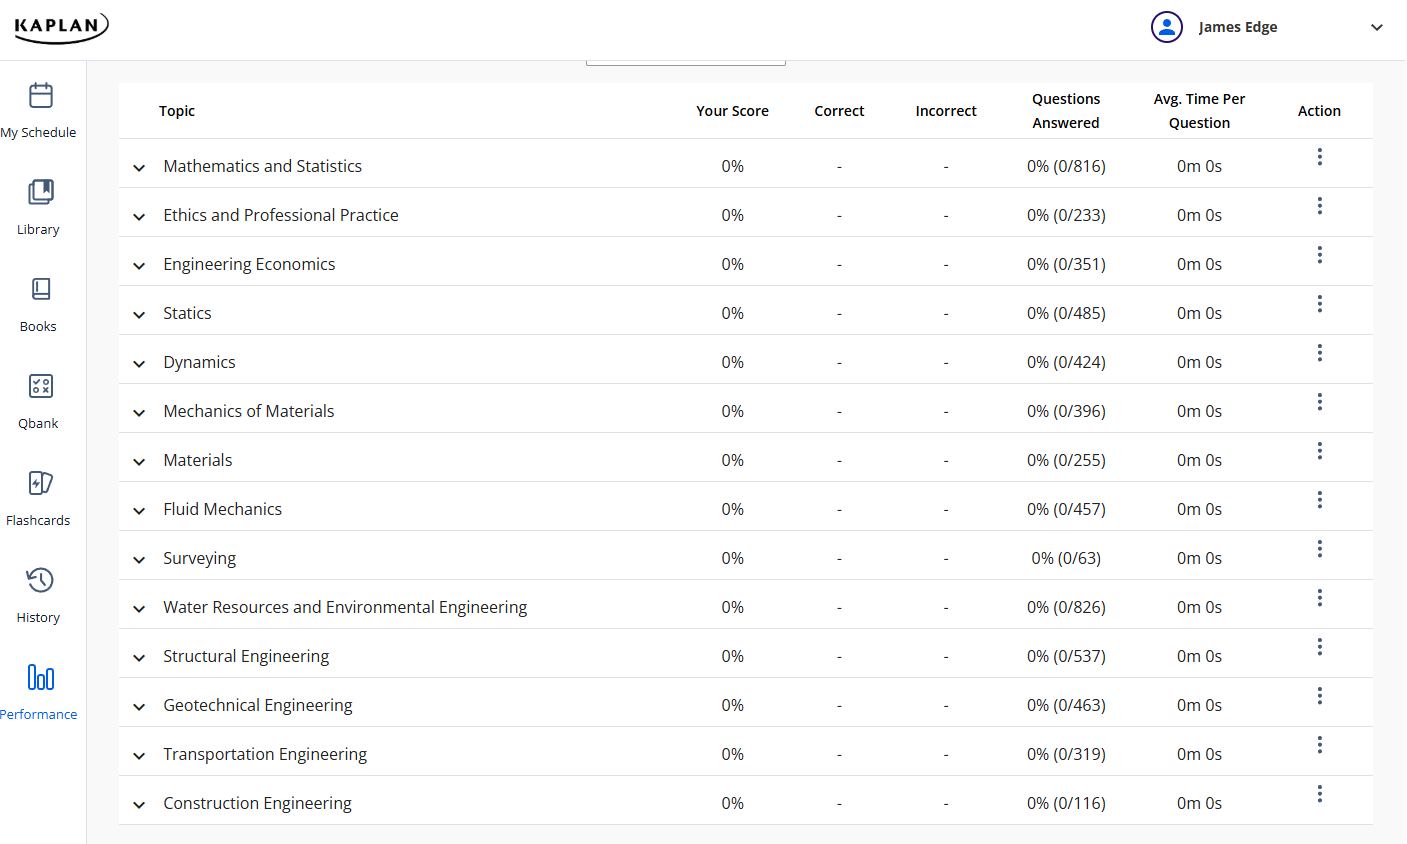1407x844 pixels.
Task: Click the Structural Engineering topic name
Action: tap(246, 656)
